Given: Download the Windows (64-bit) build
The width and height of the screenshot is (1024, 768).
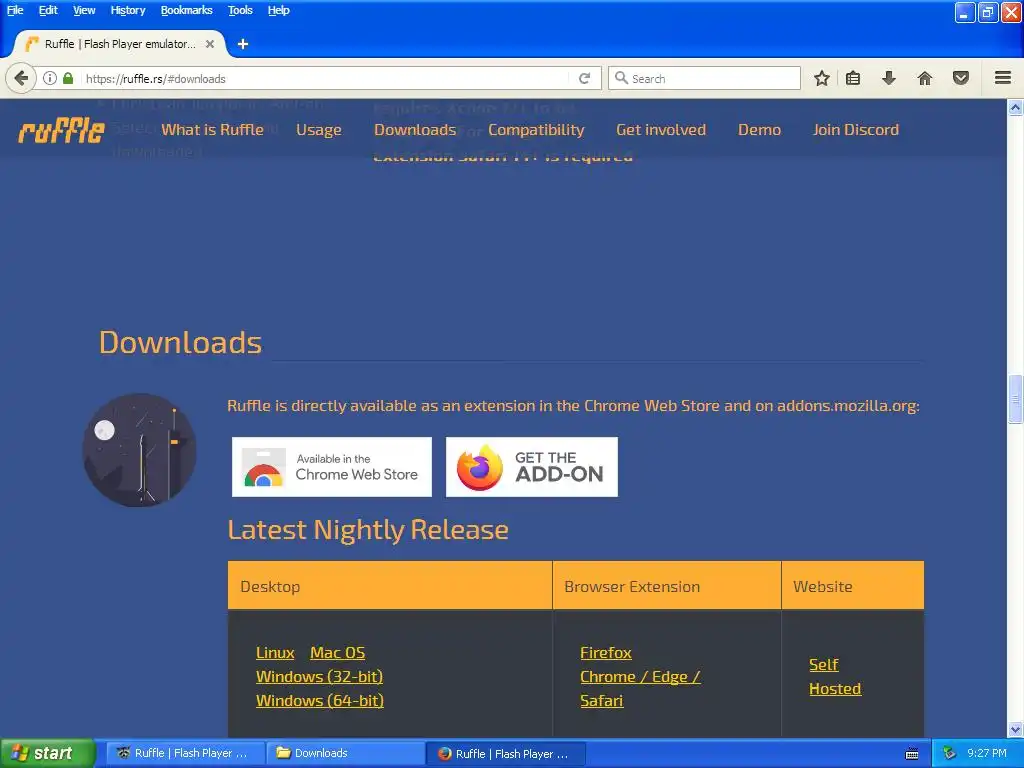Looking at the screenshot, I should (320, 701).
